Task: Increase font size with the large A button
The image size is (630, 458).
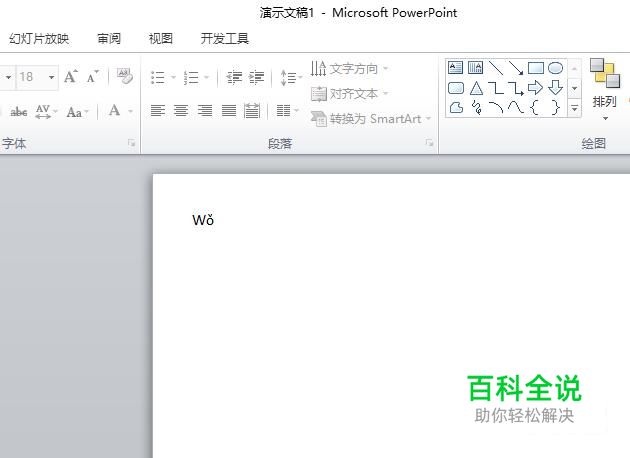Action: 71,76
